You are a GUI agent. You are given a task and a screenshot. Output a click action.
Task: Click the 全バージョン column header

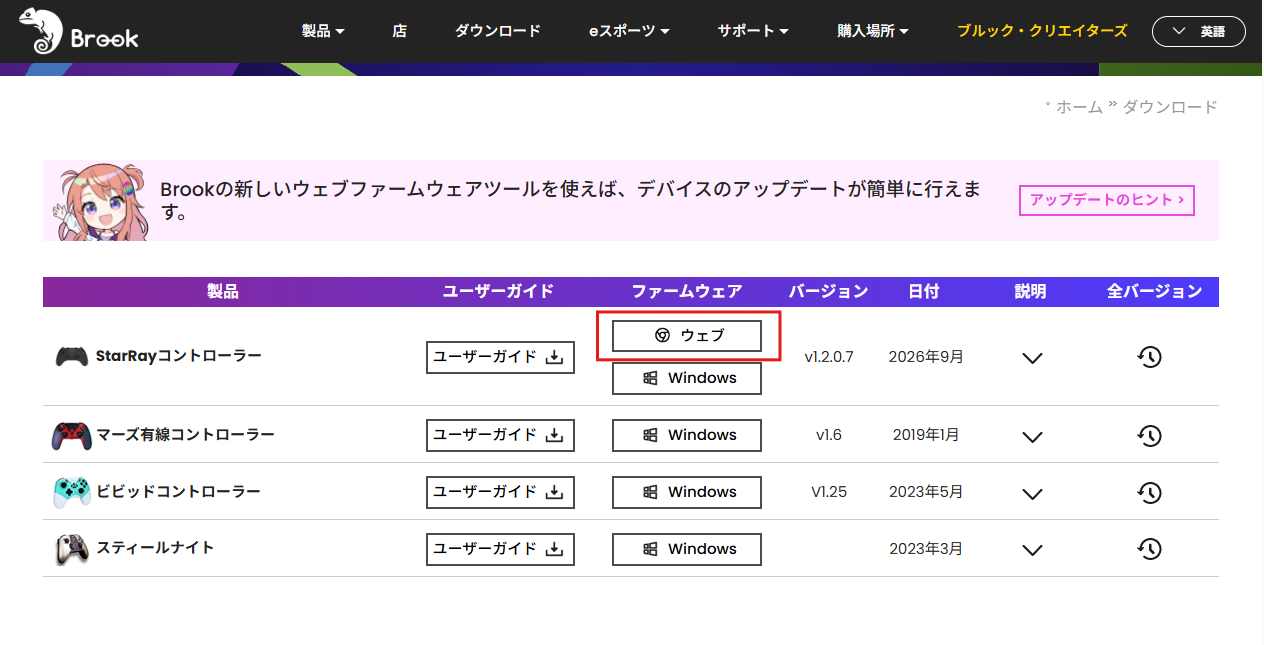click(1155, 292)
